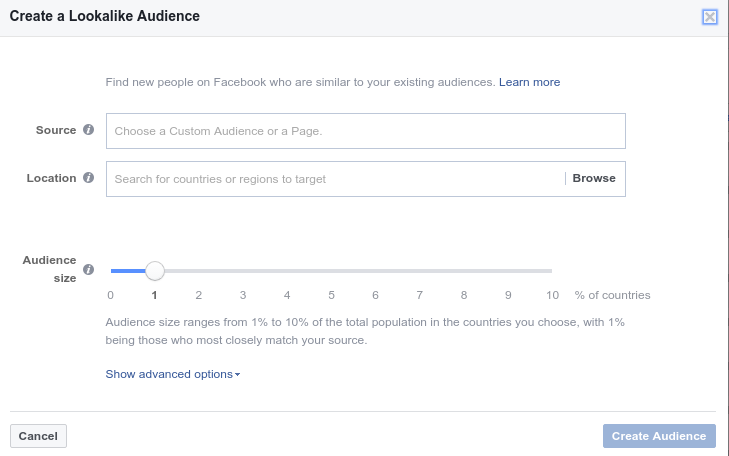Click the 8 mark on audience slider
729x456 pixels.
click(464, 295)
